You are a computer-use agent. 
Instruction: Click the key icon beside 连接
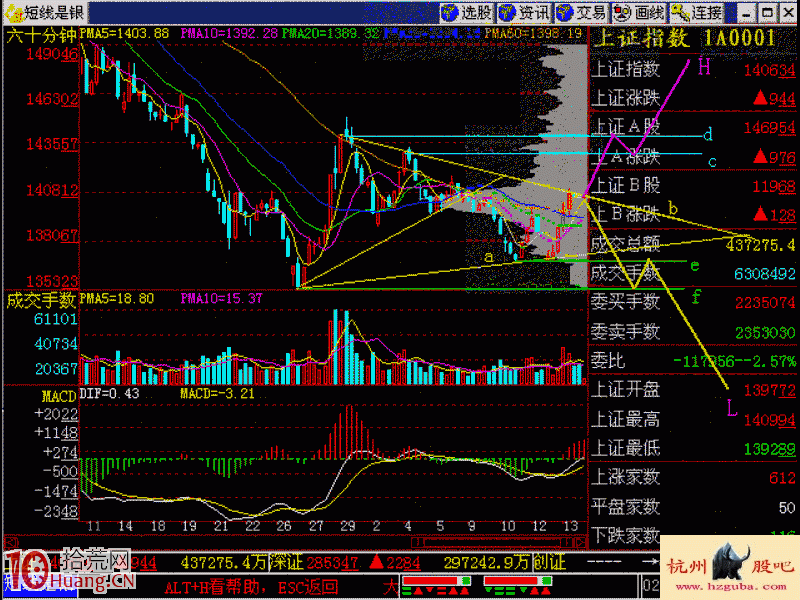click(680, 12)
